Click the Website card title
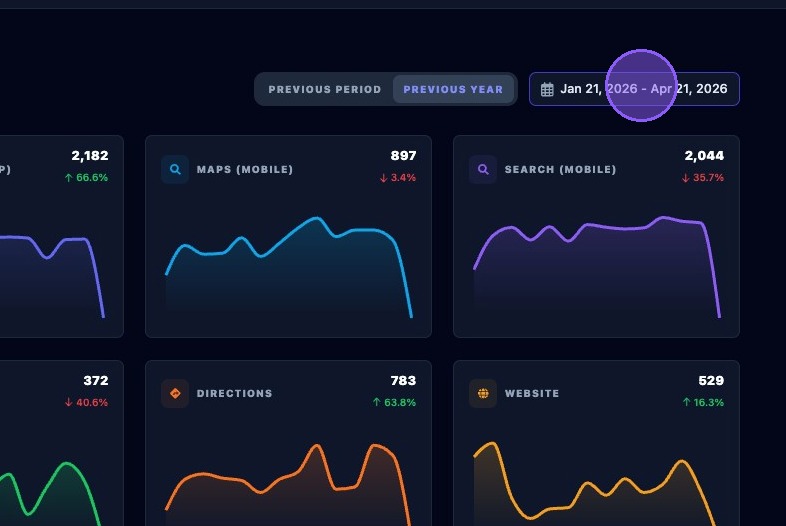This screenshot has width=786, height=526. [x=532, y=394]
